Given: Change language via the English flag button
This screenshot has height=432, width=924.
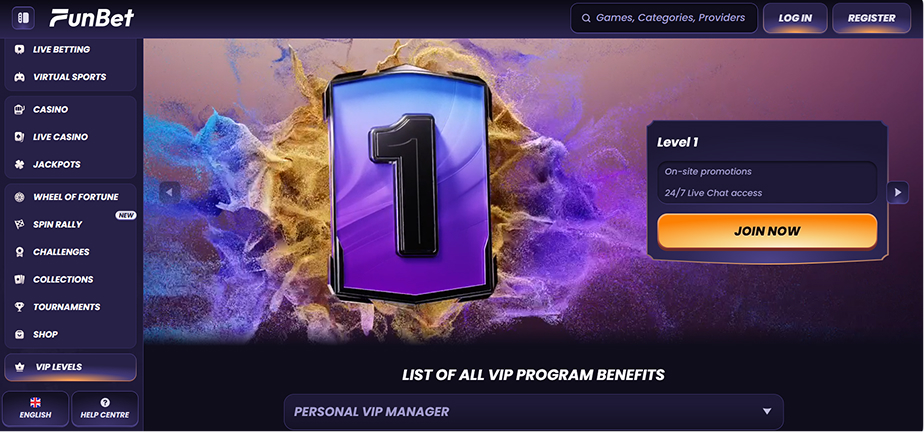Looking at the screenshot, I should coord(35,408).
